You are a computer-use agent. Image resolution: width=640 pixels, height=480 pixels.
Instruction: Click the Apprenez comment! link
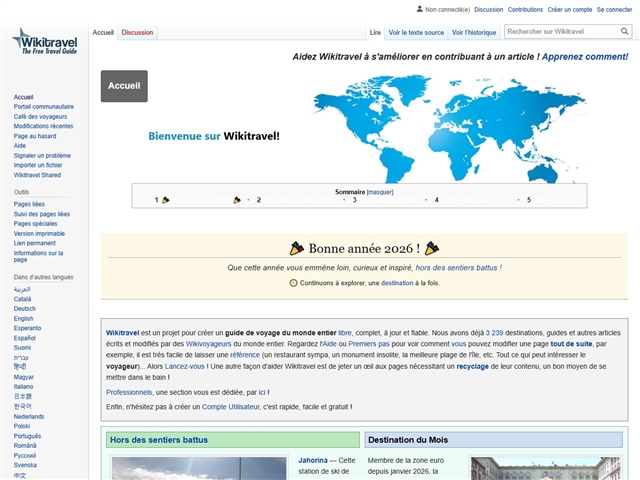585,57
